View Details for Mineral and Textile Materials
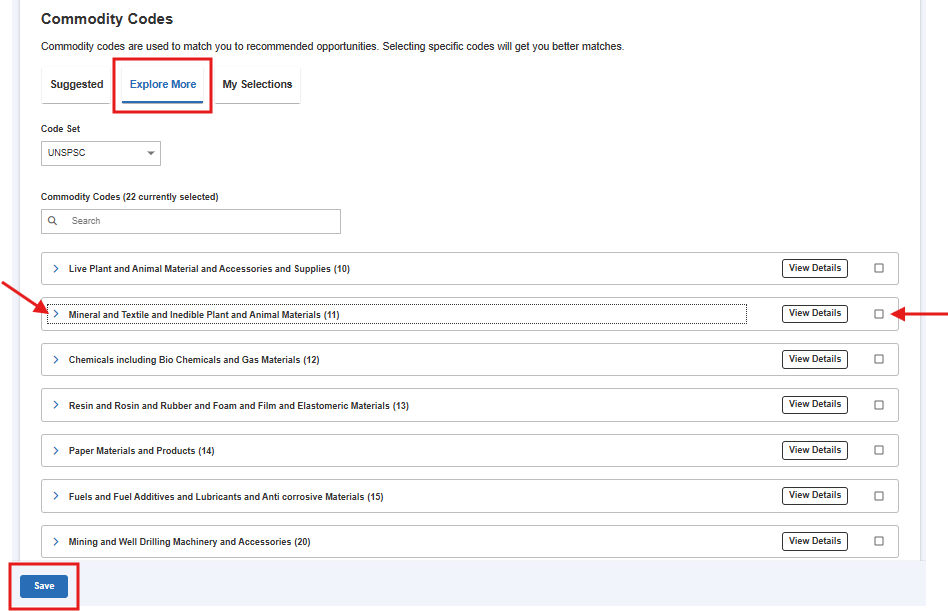The width and height of the screenshot is (948, 611). coord(814,313)
